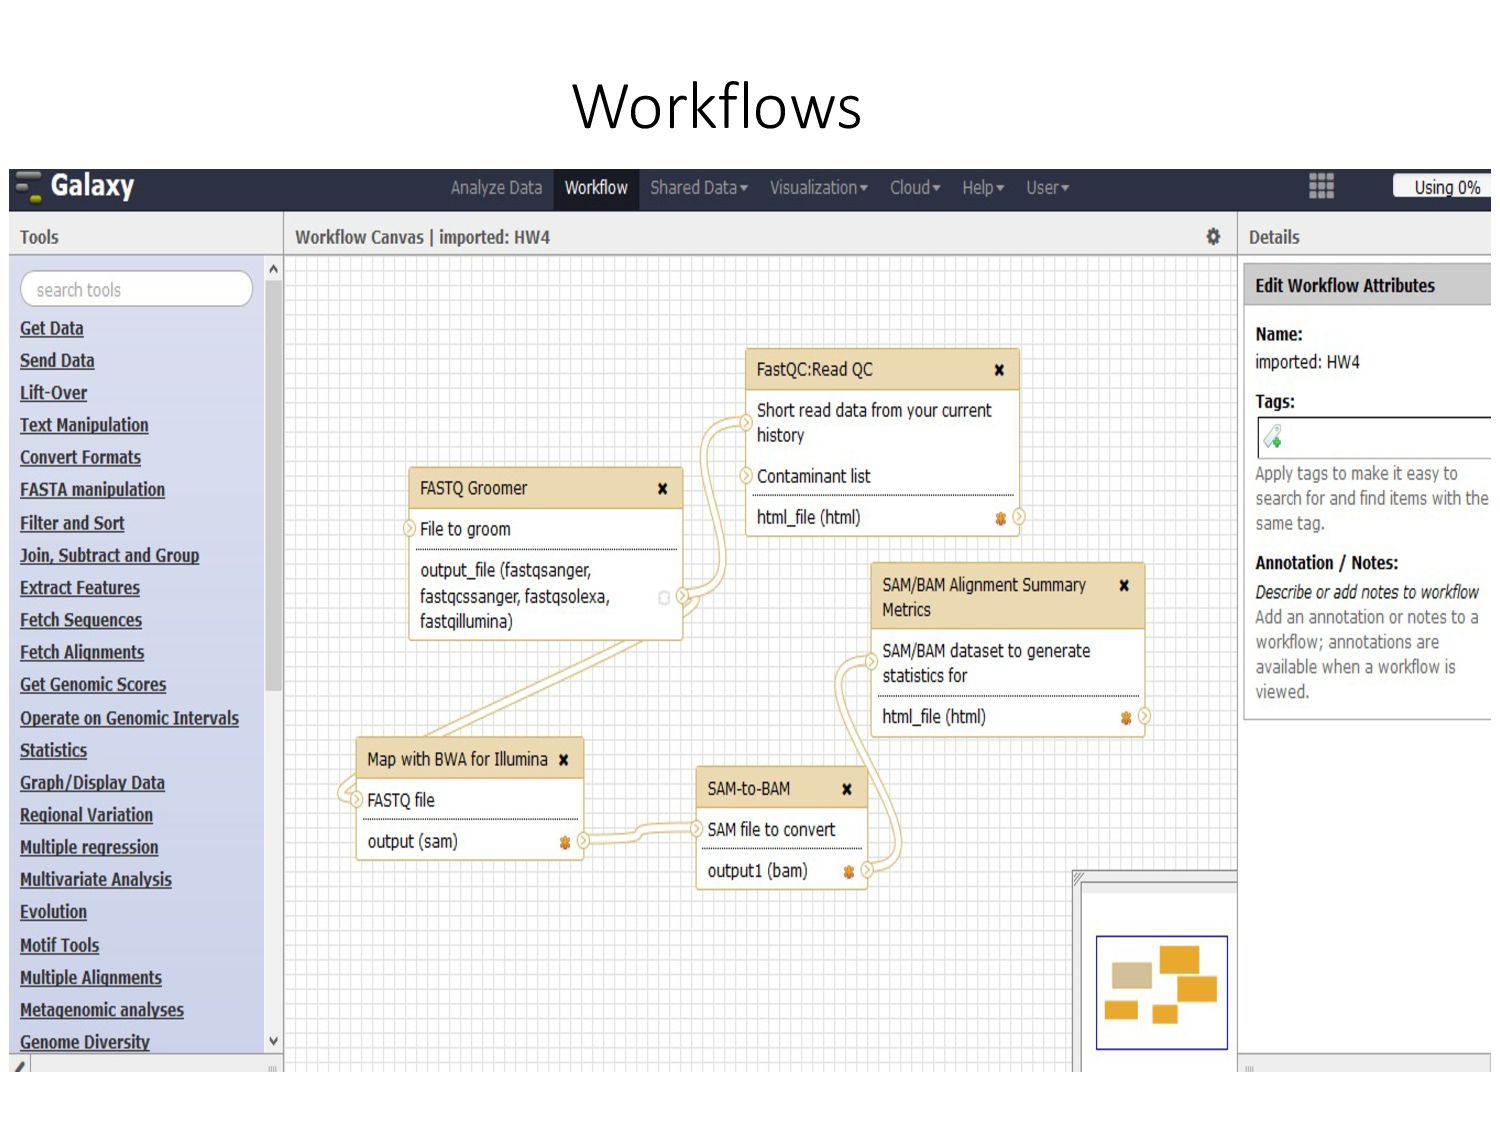Viewport: 1500px width, 1125px height.
Task: Click scroll-down arrow of tools panel
Action: click(x=273, y=1041)
